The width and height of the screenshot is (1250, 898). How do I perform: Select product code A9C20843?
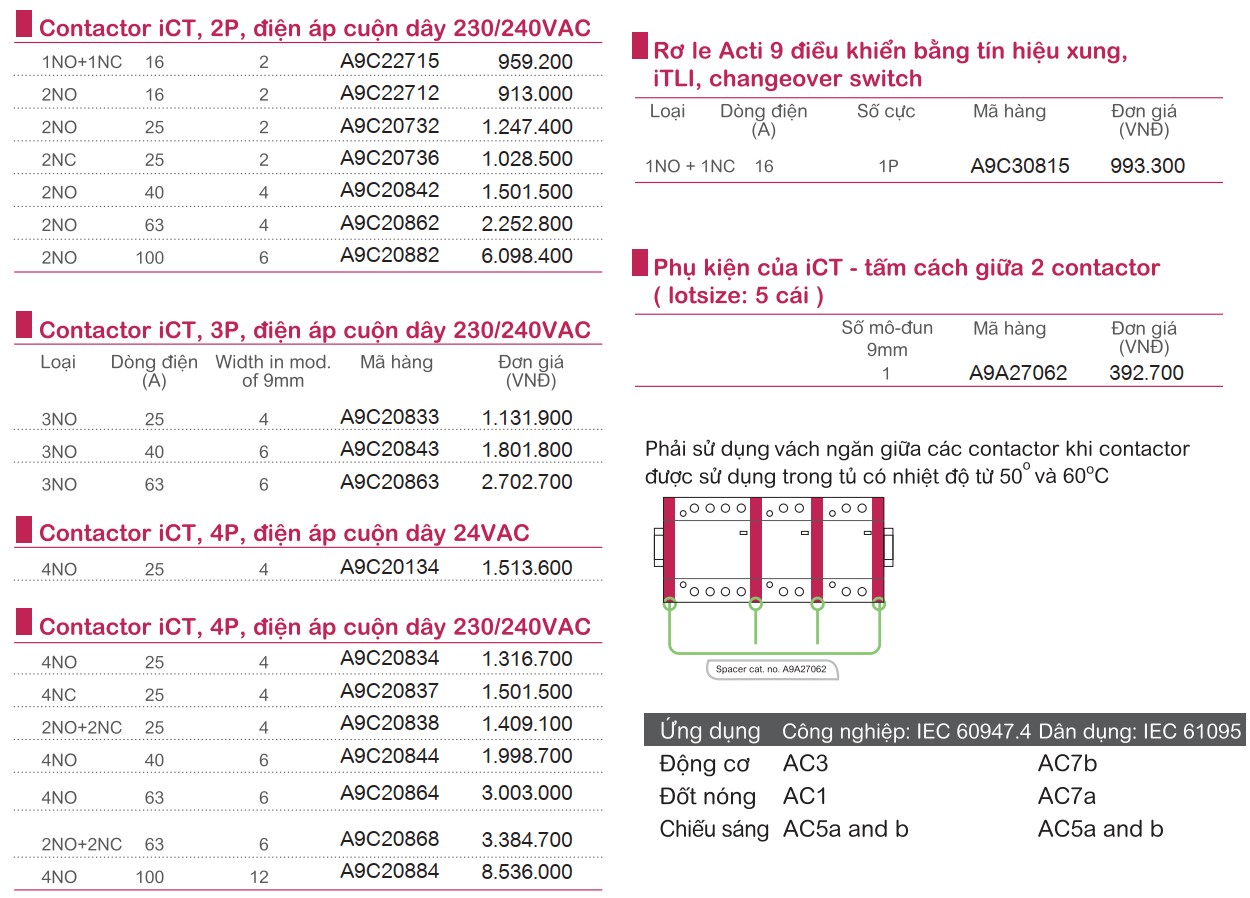tap(389, 449)
